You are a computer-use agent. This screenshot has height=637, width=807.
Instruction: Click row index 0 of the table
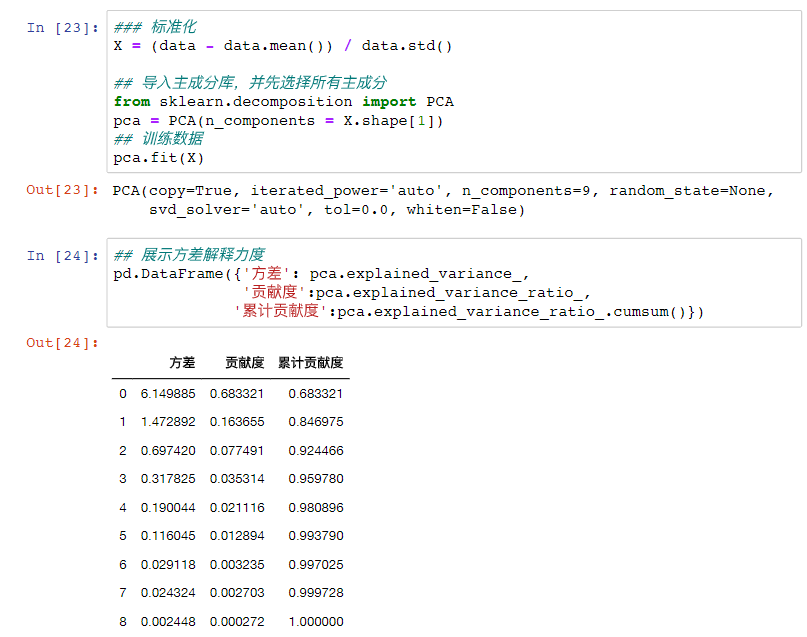point(122,394)
